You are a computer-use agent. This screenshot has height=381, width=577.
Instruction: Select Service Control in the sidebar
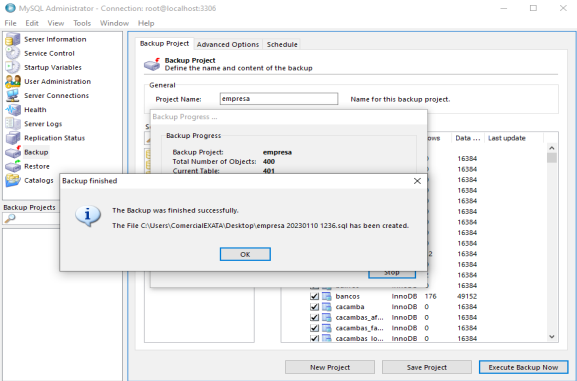(49, 53)
